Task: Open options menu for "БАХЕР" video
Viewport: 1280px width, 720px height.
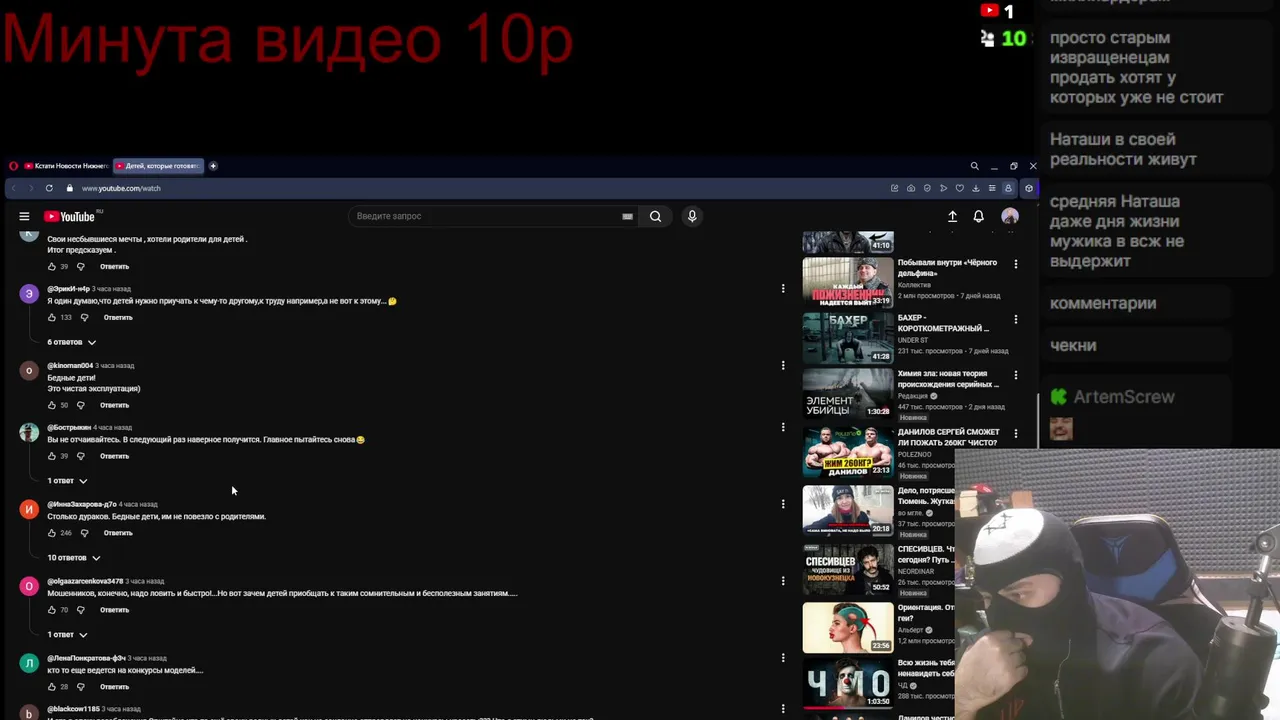Action: click(x=1016, y=320)
